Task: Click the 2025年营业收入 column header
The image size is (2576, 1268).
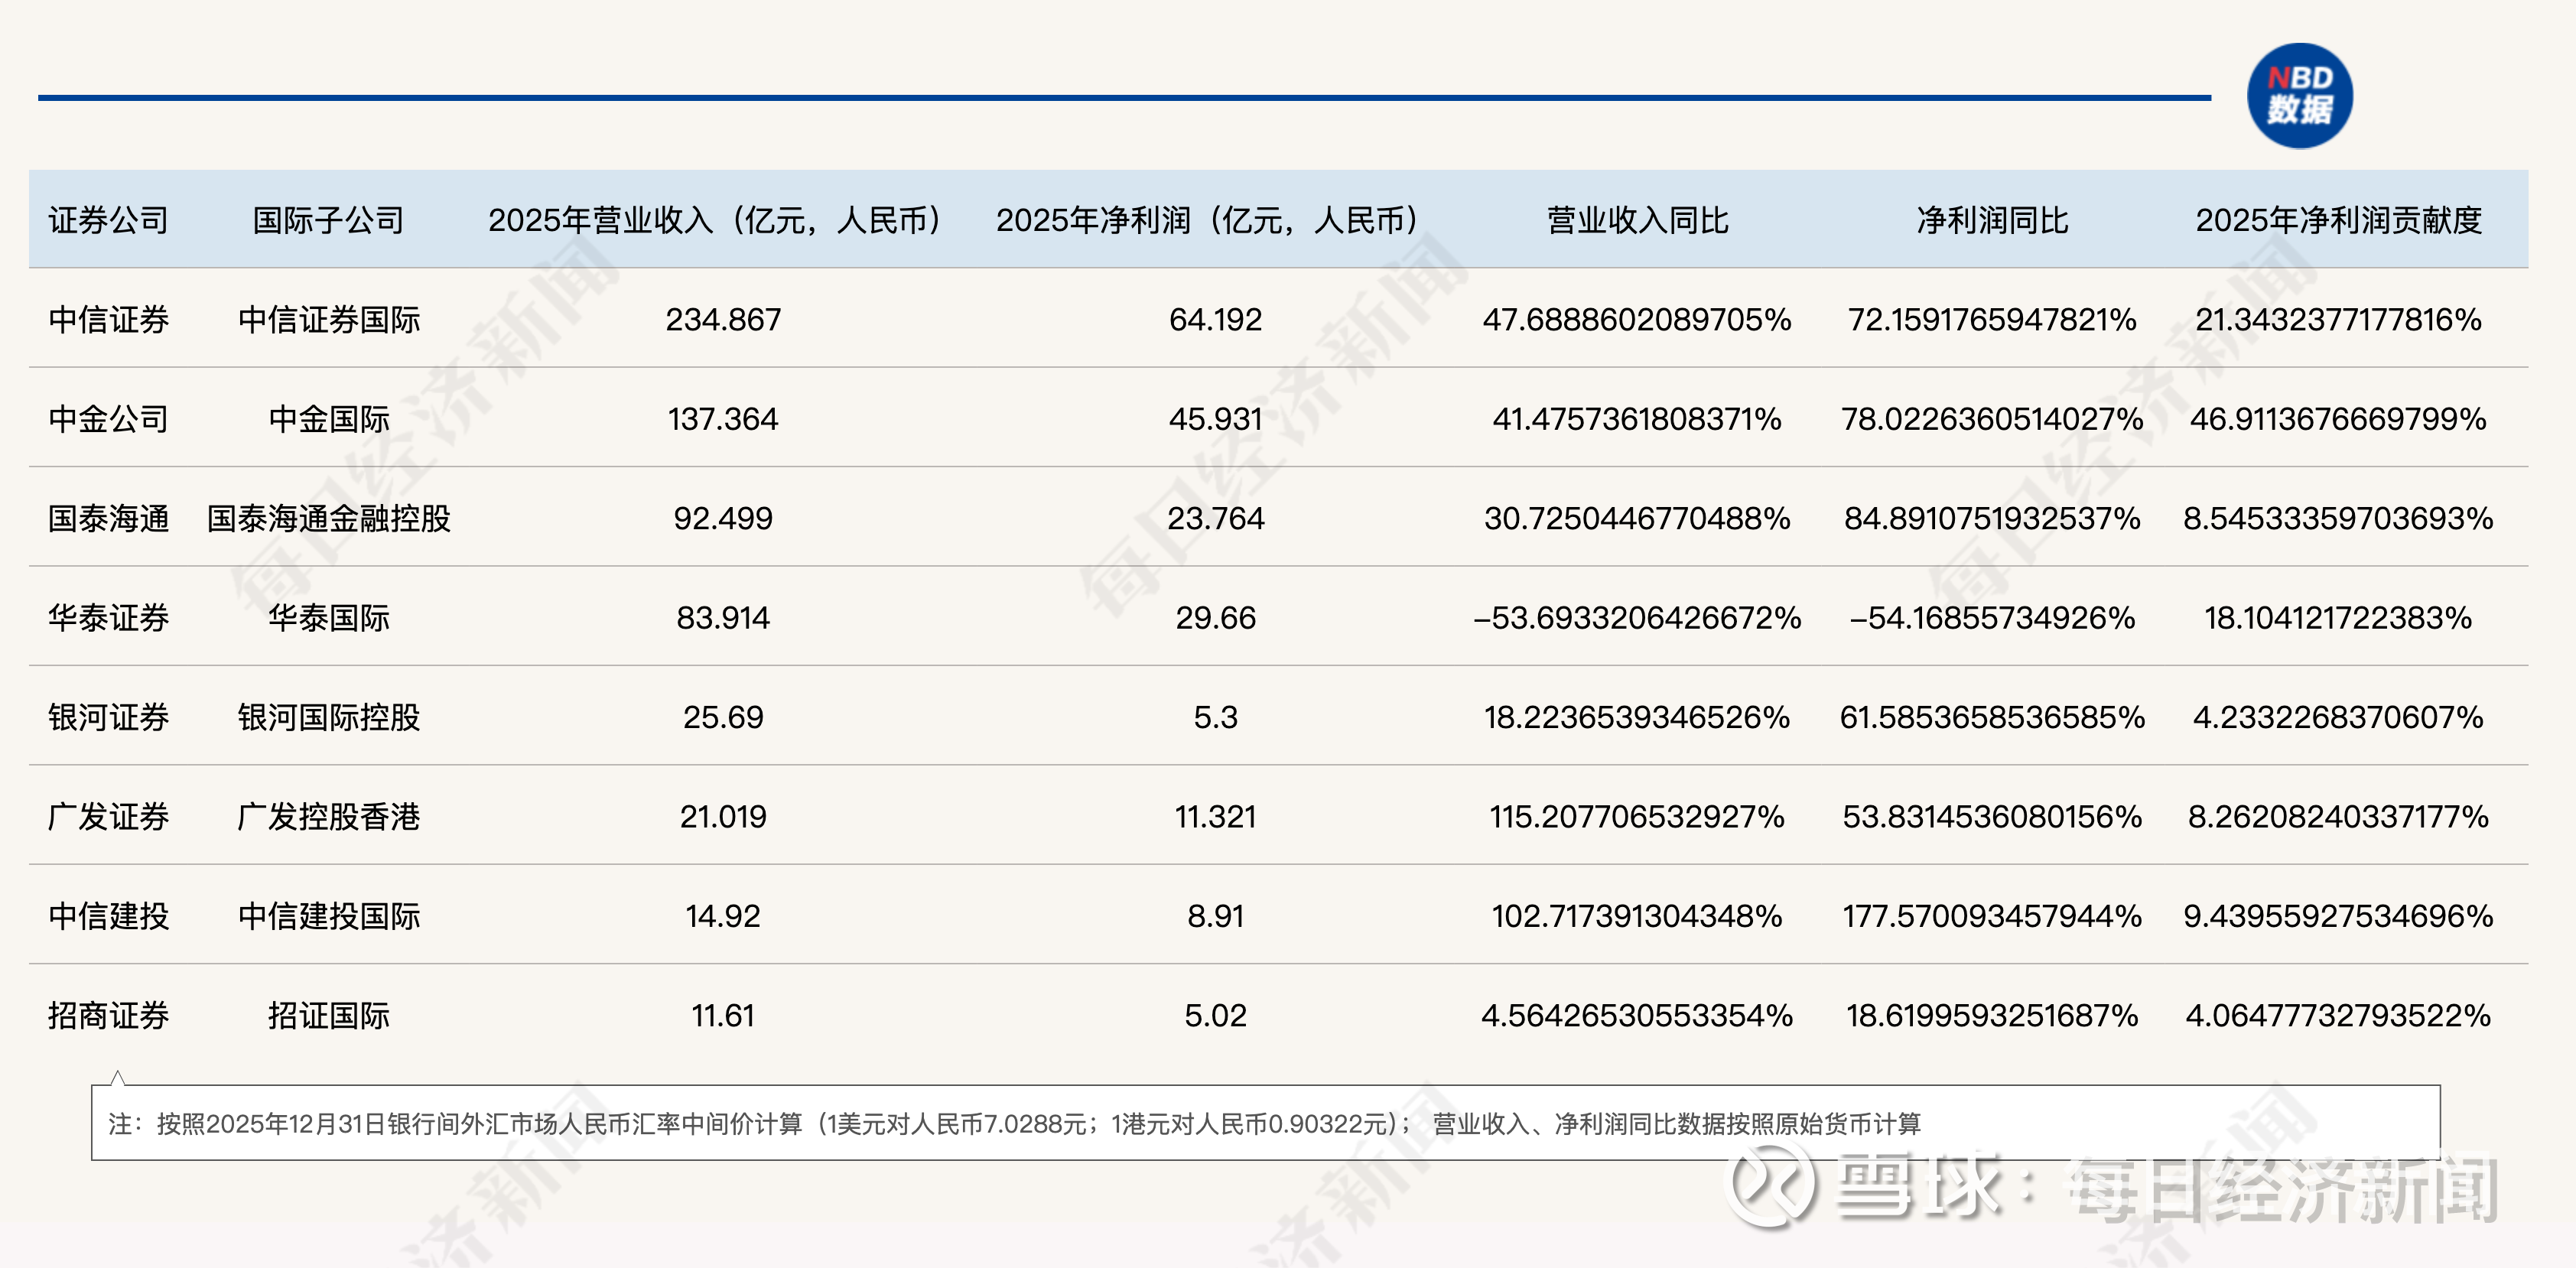Action: coord(714,220)
